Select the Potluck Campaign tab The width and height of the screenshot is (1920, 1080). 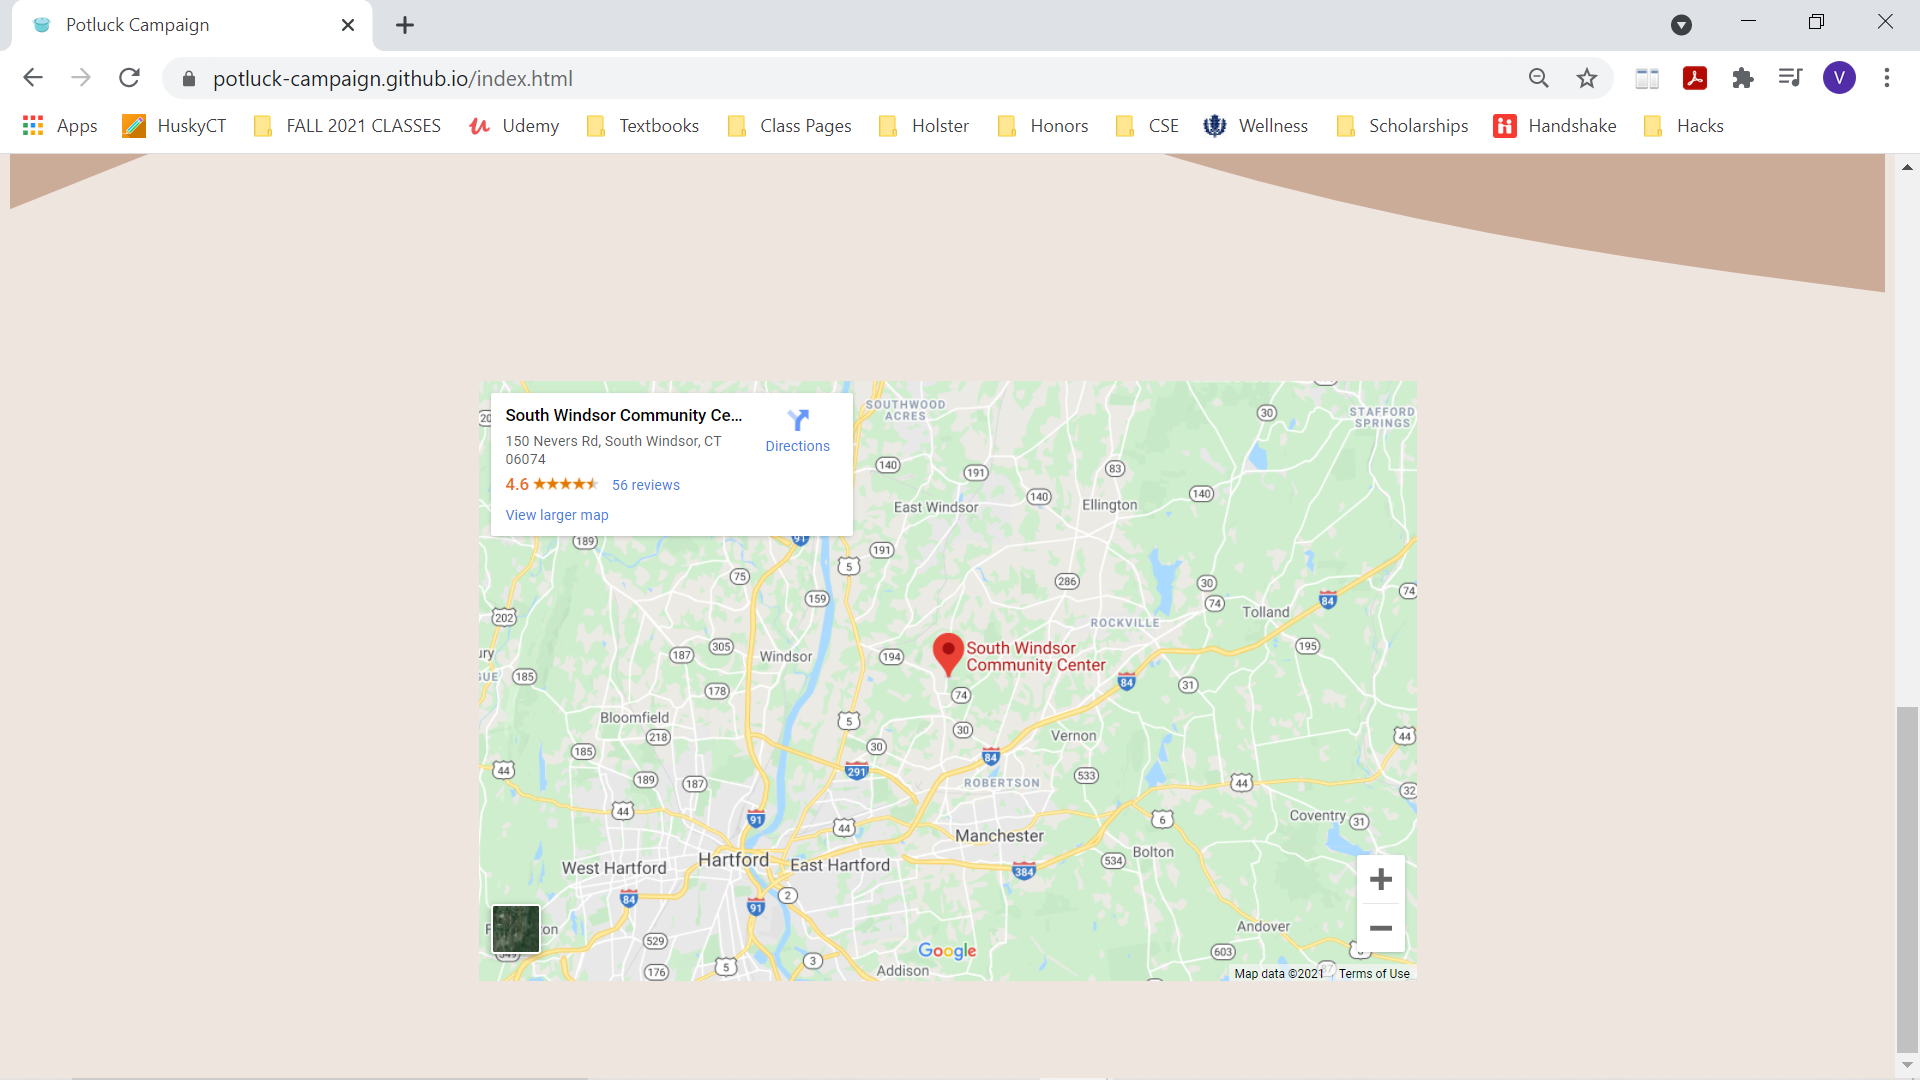pos(180,25)
